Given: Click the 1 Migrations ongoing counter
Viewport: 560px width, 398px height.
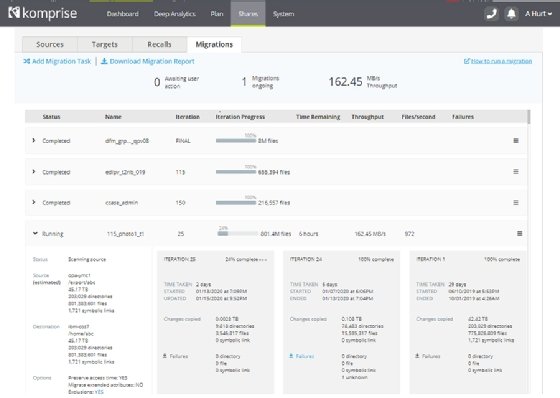Looking at the screenshot, I should pos(261,82).
